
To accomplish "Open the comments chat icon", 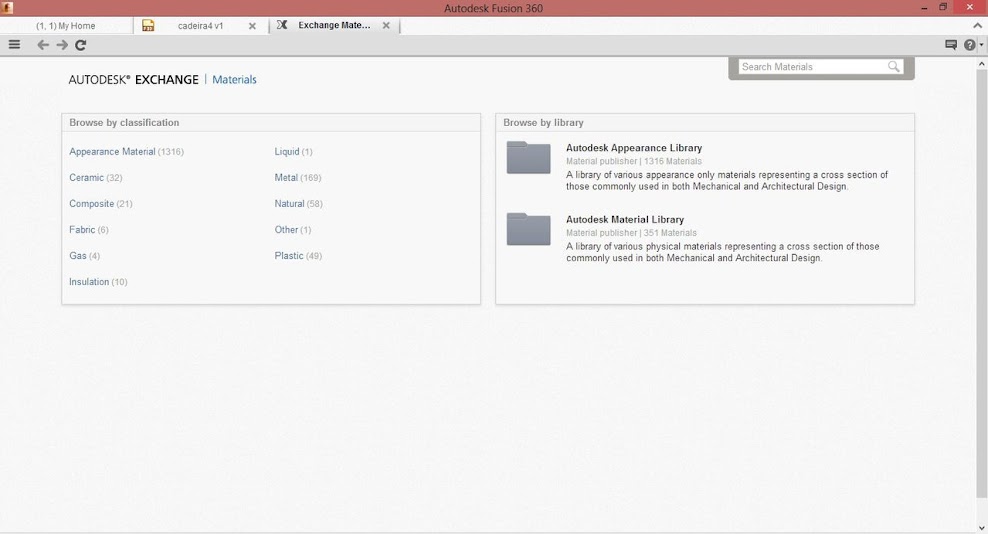I will 951,45.
